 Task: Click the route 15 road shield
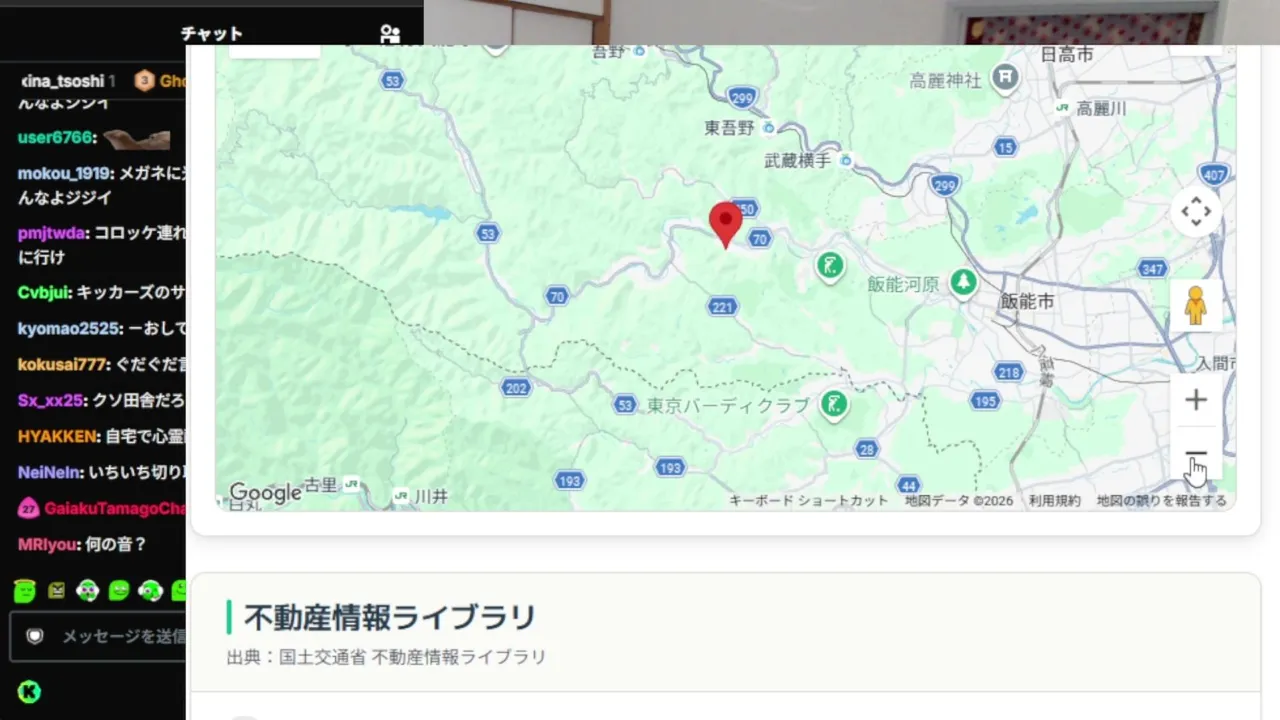(x=1005, y=147)
